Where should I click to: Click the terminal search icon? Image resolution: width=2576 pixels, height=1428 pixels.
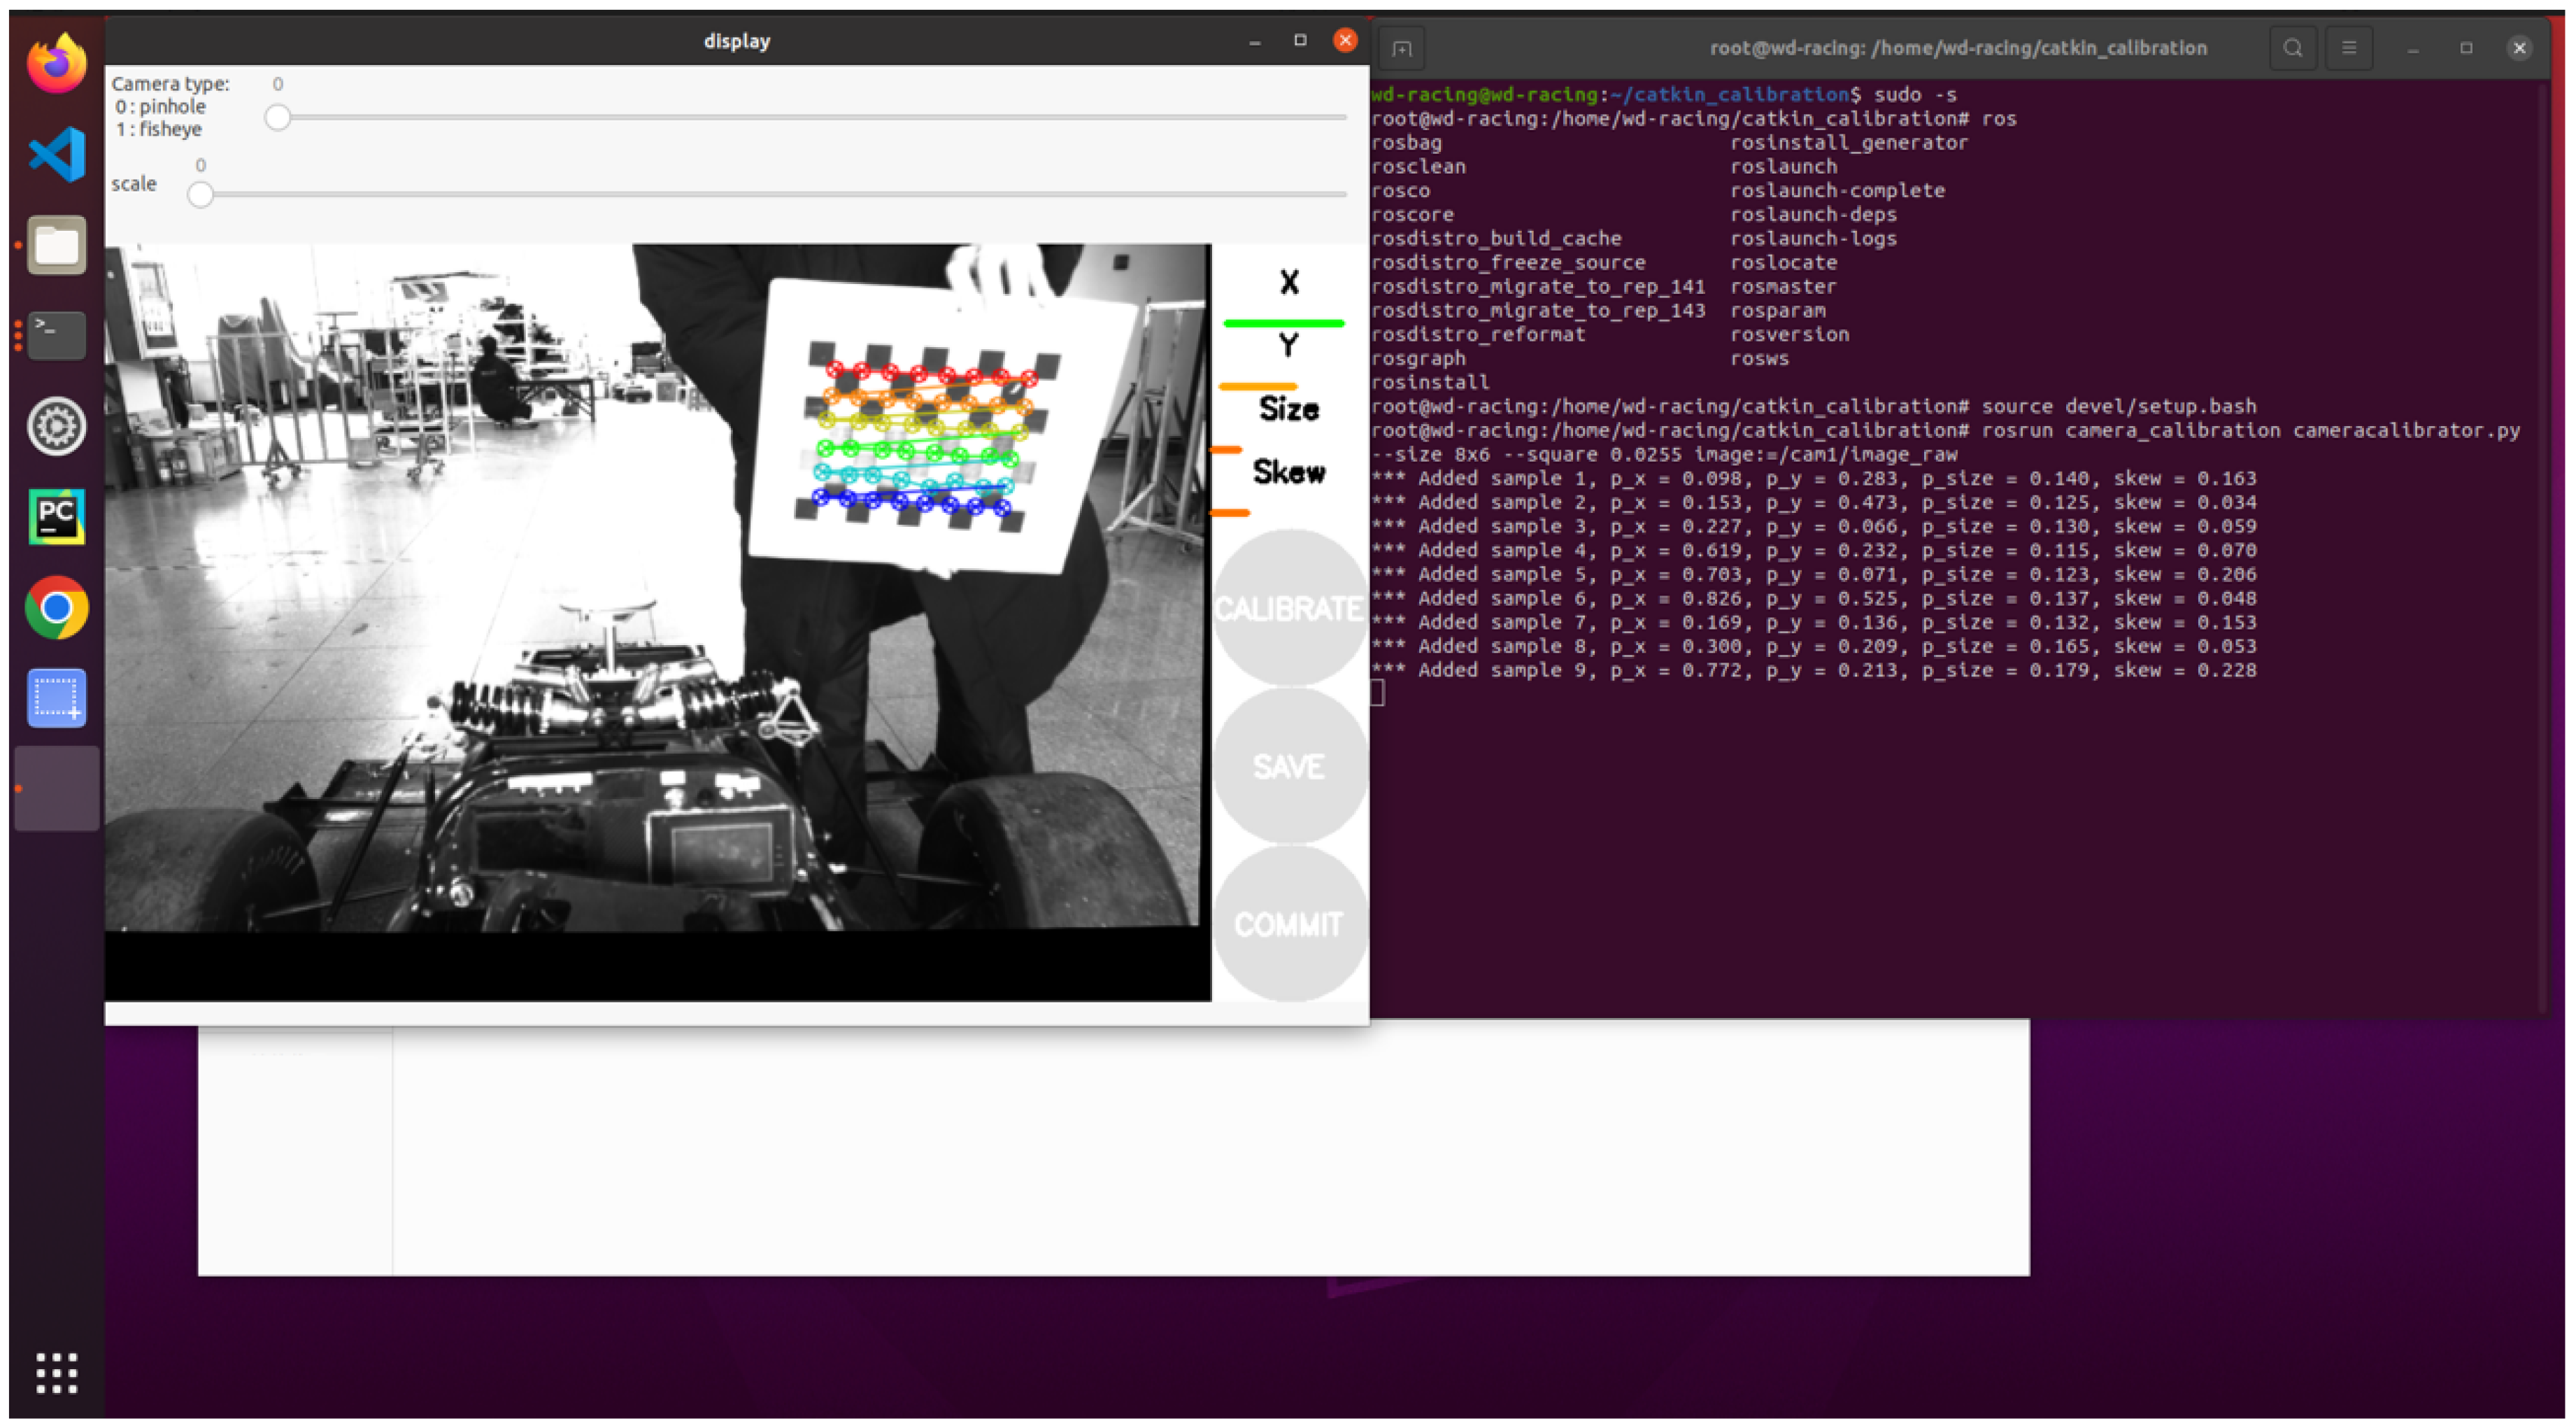(x=2292, y=48)
